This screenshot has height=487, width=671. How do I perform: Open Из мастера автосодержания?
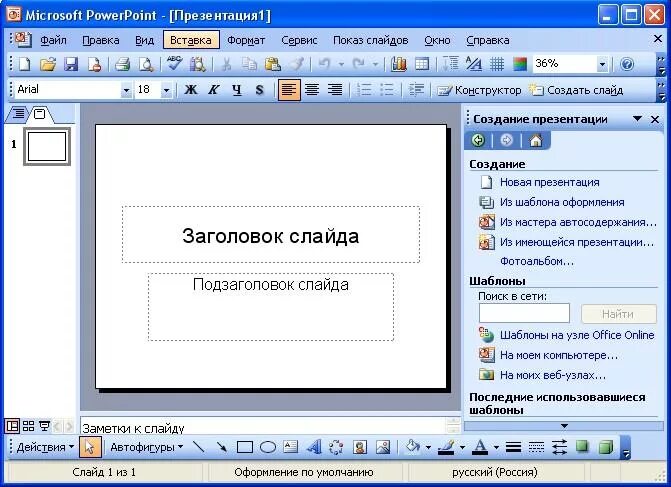[578, 222]
